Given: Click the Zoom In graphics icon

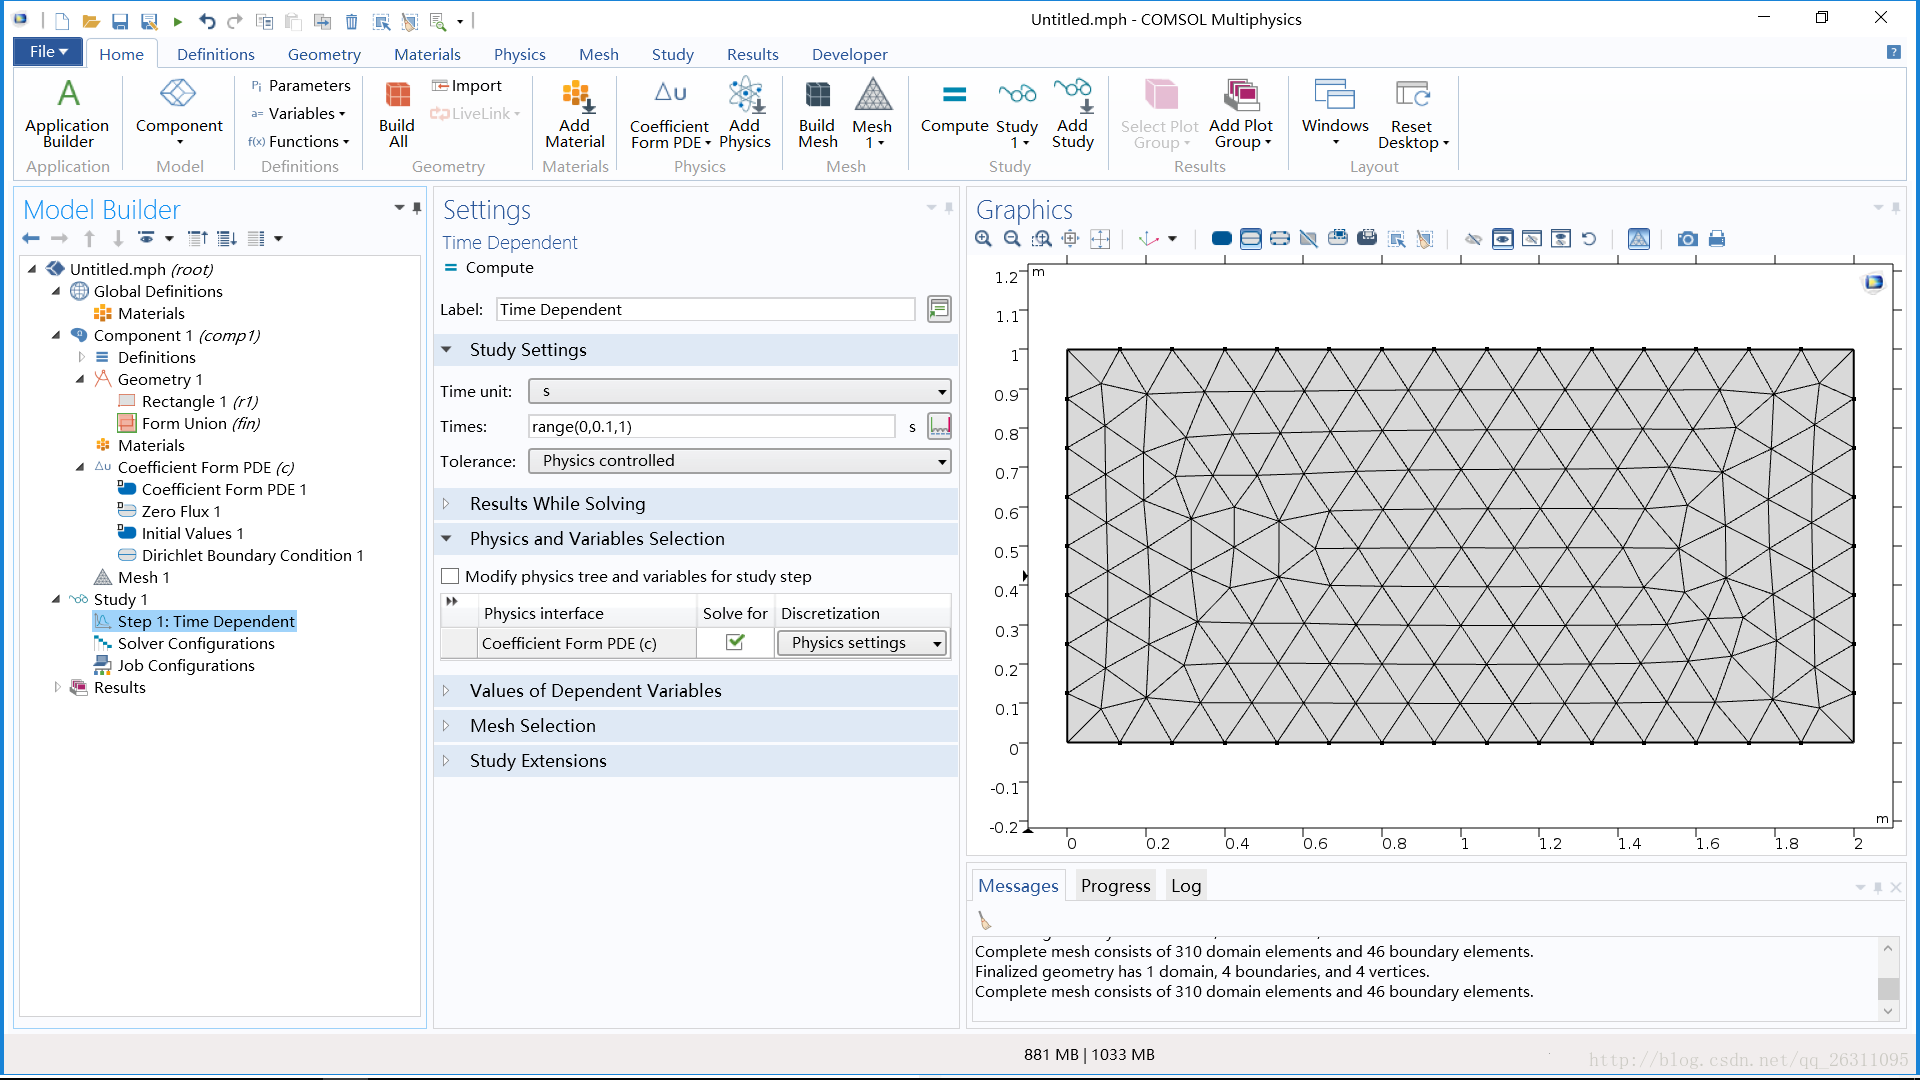Looking at the screenshot, I should click(984, 239).
